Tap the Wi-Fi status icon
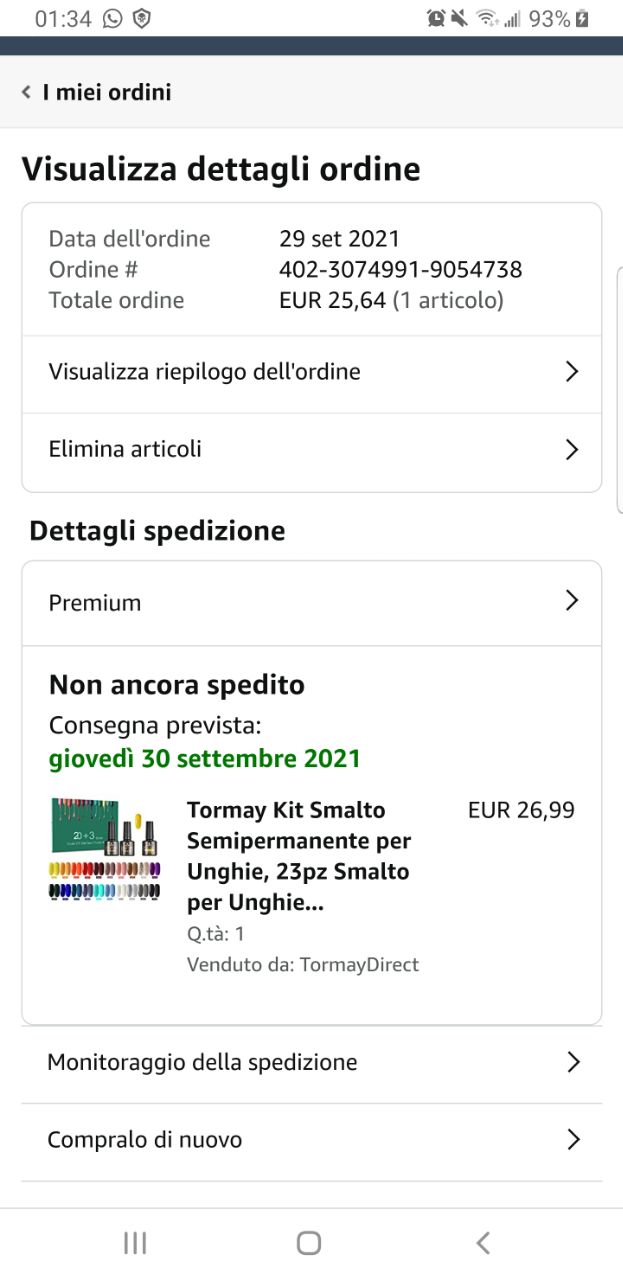This screenshot has width=623, height=1280. point(487,18)
